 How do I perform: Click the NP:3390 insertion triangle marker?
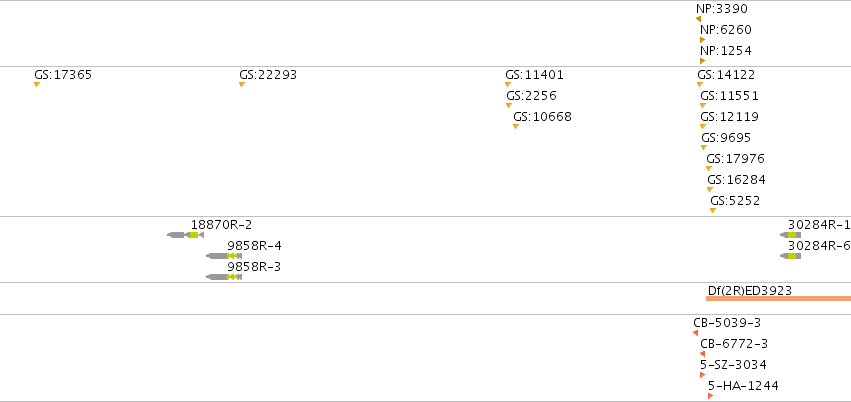tap(698, 19)
